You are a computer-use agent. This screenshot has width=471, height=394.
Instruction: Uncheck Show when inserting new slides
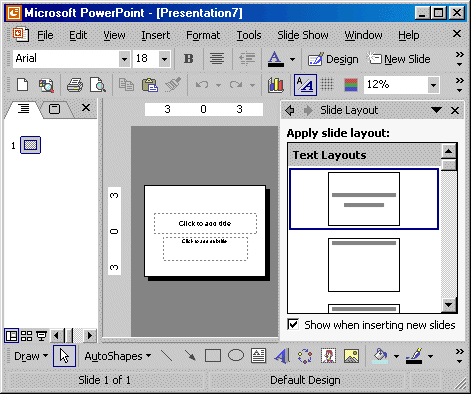tap(293, 324)
